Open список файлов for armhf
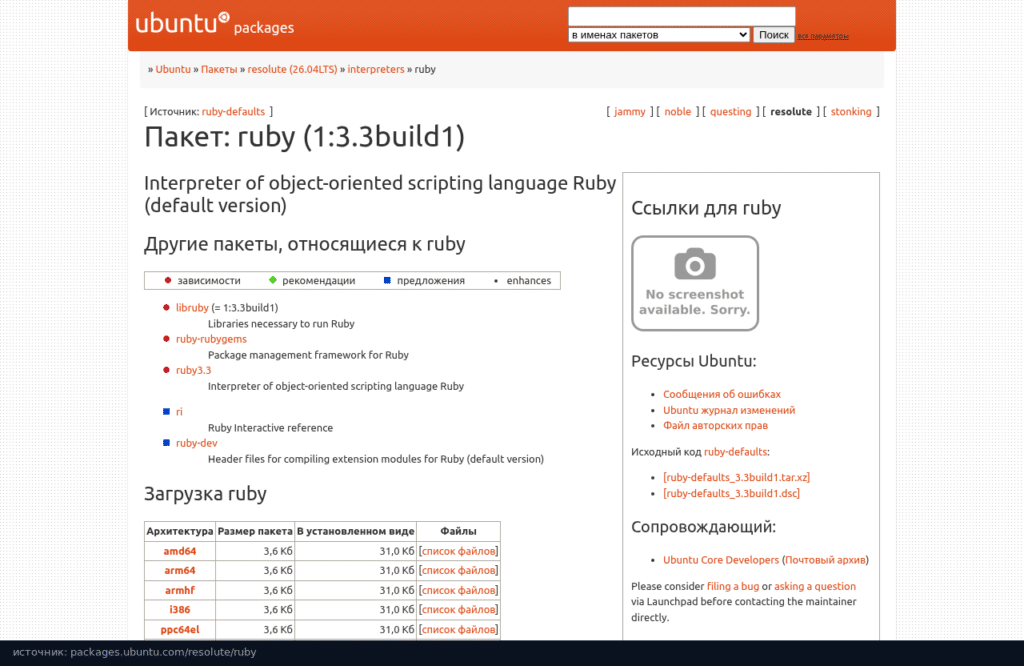1024x666 pixels. (458, 590)
